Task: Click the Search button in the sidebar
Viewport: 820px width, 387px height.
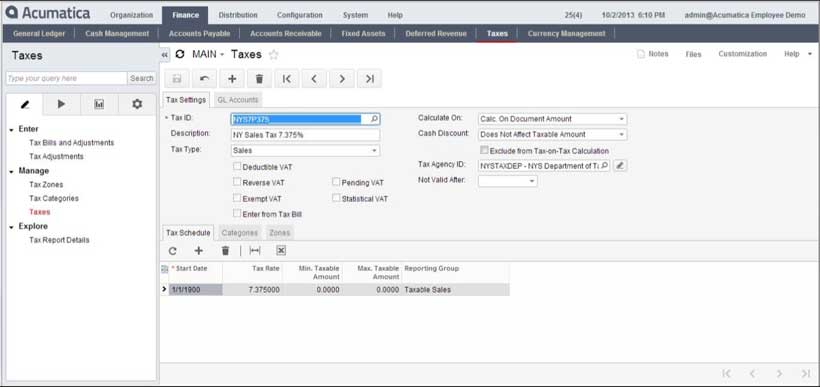Action: [x=142, y=78]
